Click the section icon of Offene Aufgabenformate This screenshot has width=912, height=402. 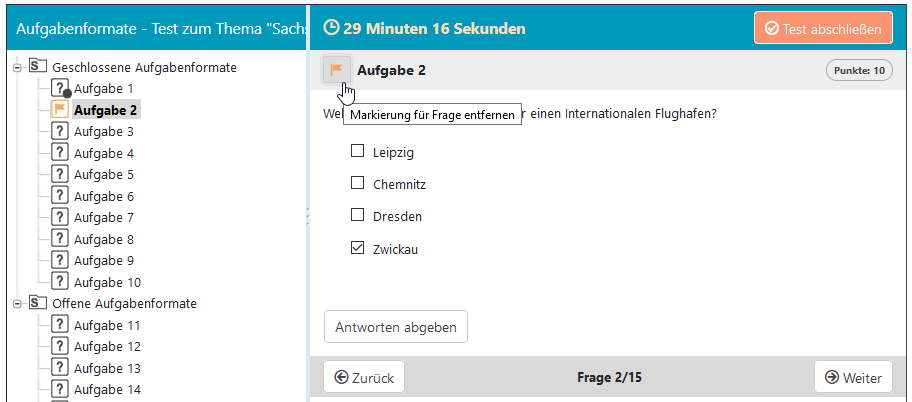pyautogui.click(x=37, y=303)
